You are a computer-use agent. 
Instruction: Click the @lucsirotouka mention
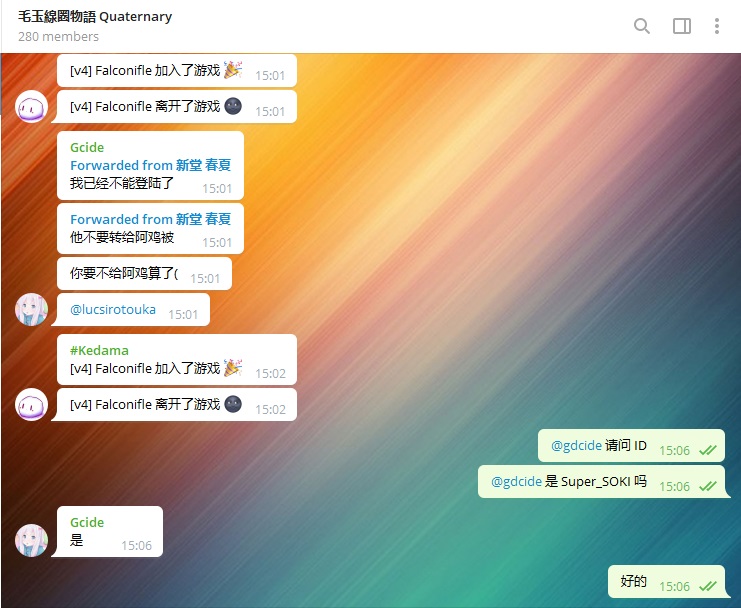pyautogui.click(x=113, y=309)
